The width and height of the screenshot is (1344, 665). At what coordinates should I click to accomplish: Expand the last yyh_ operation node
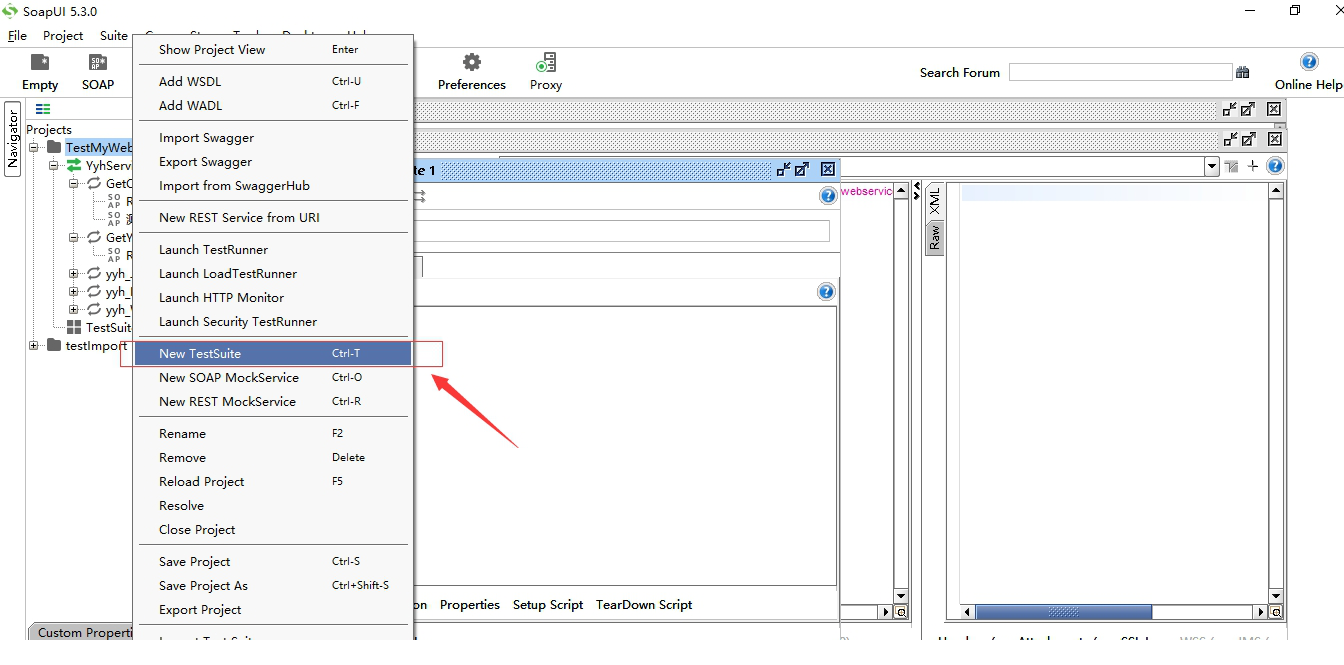(x=73, y=309)
